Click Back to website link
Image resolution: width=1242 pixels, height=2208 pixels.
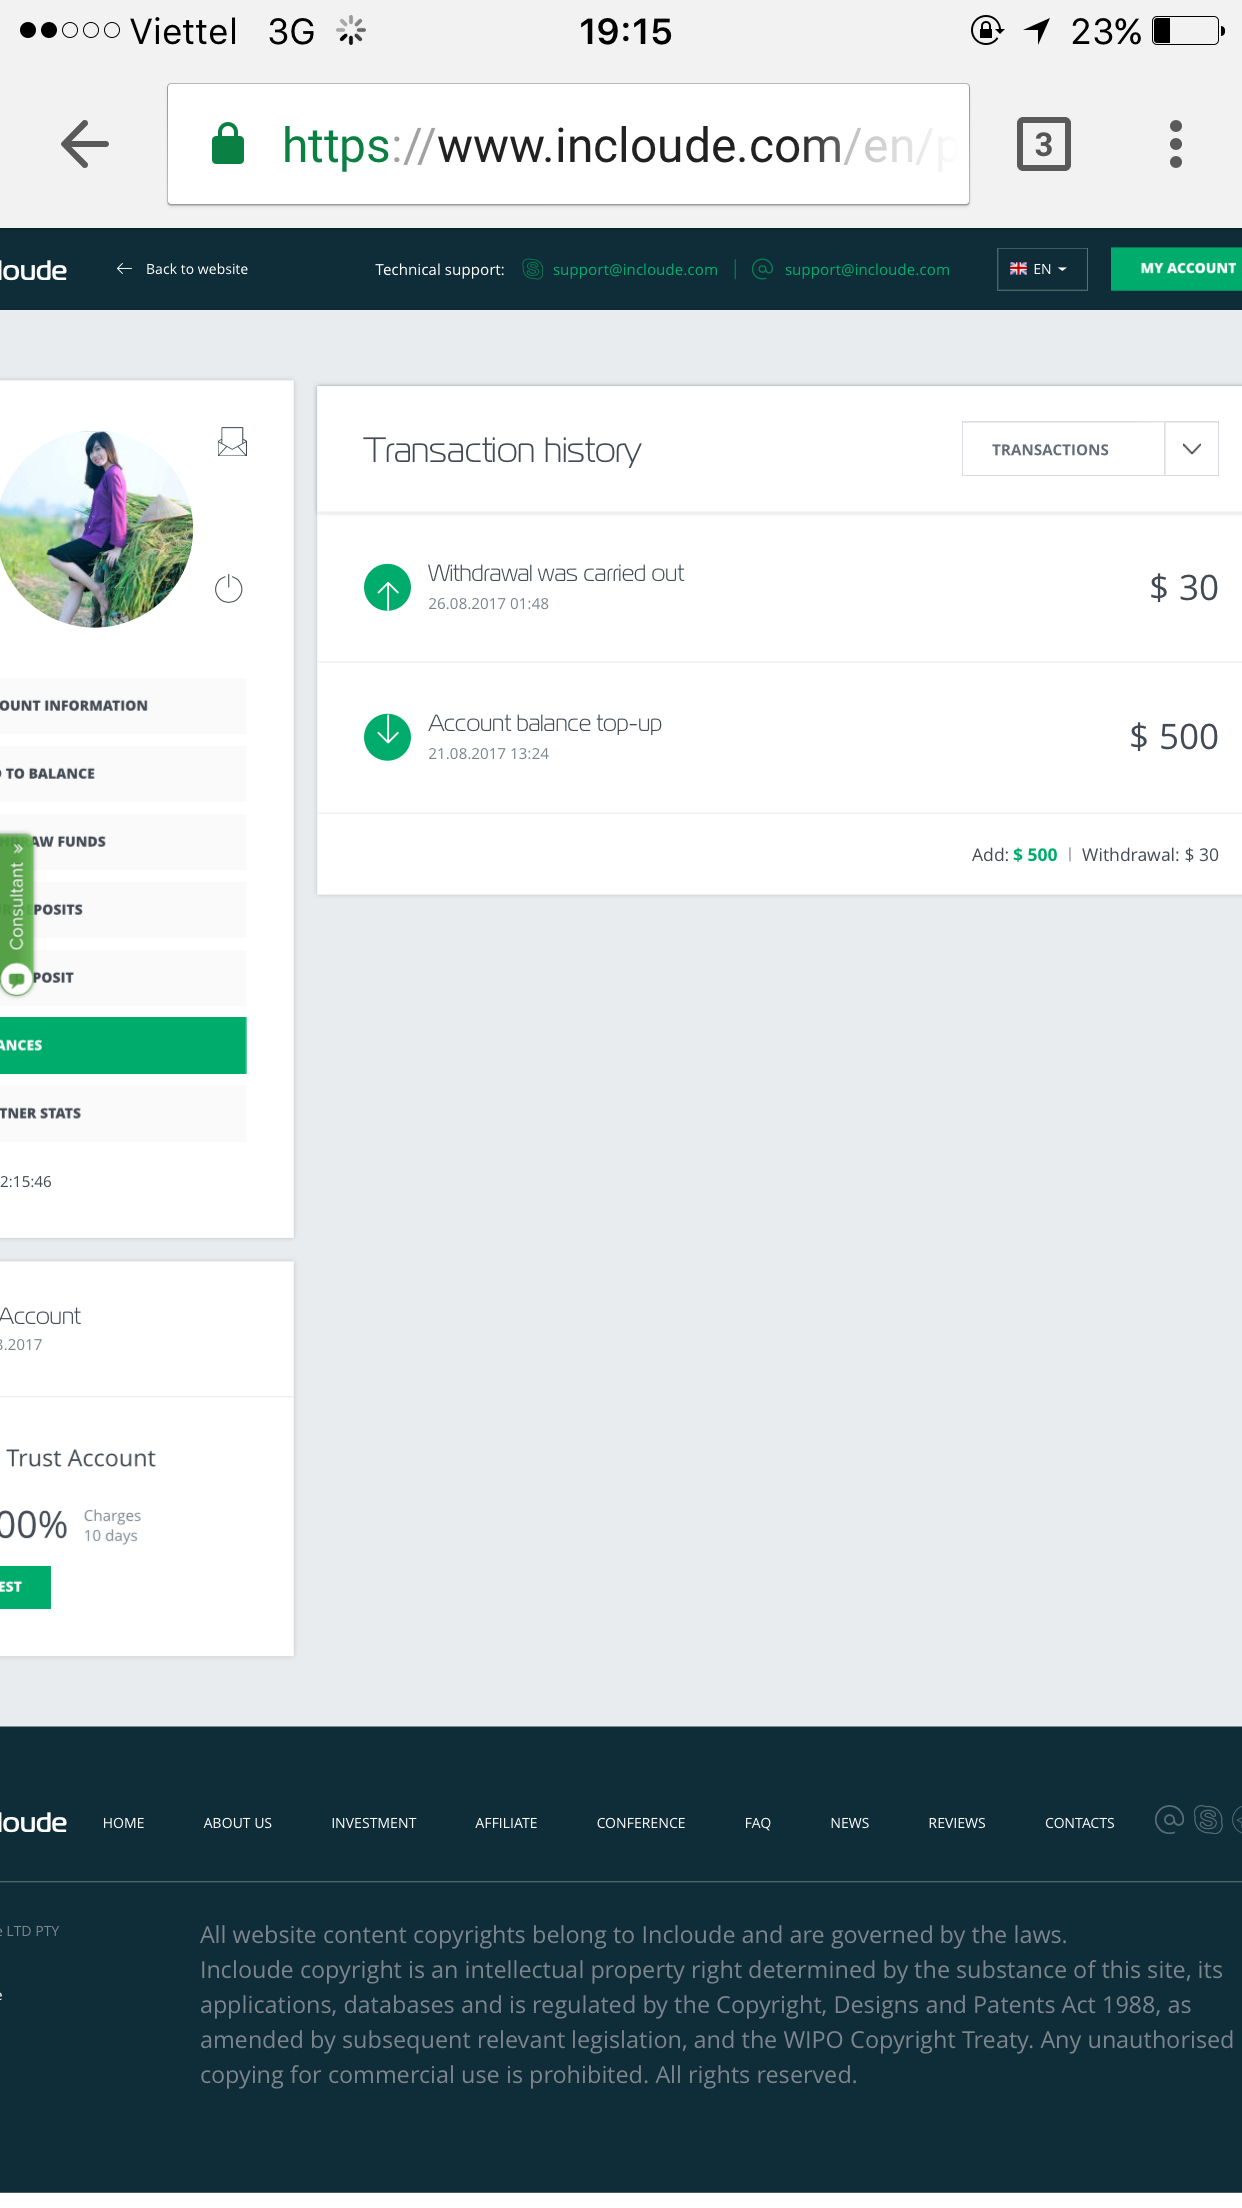pyautogui.click(x=183, y=269)
